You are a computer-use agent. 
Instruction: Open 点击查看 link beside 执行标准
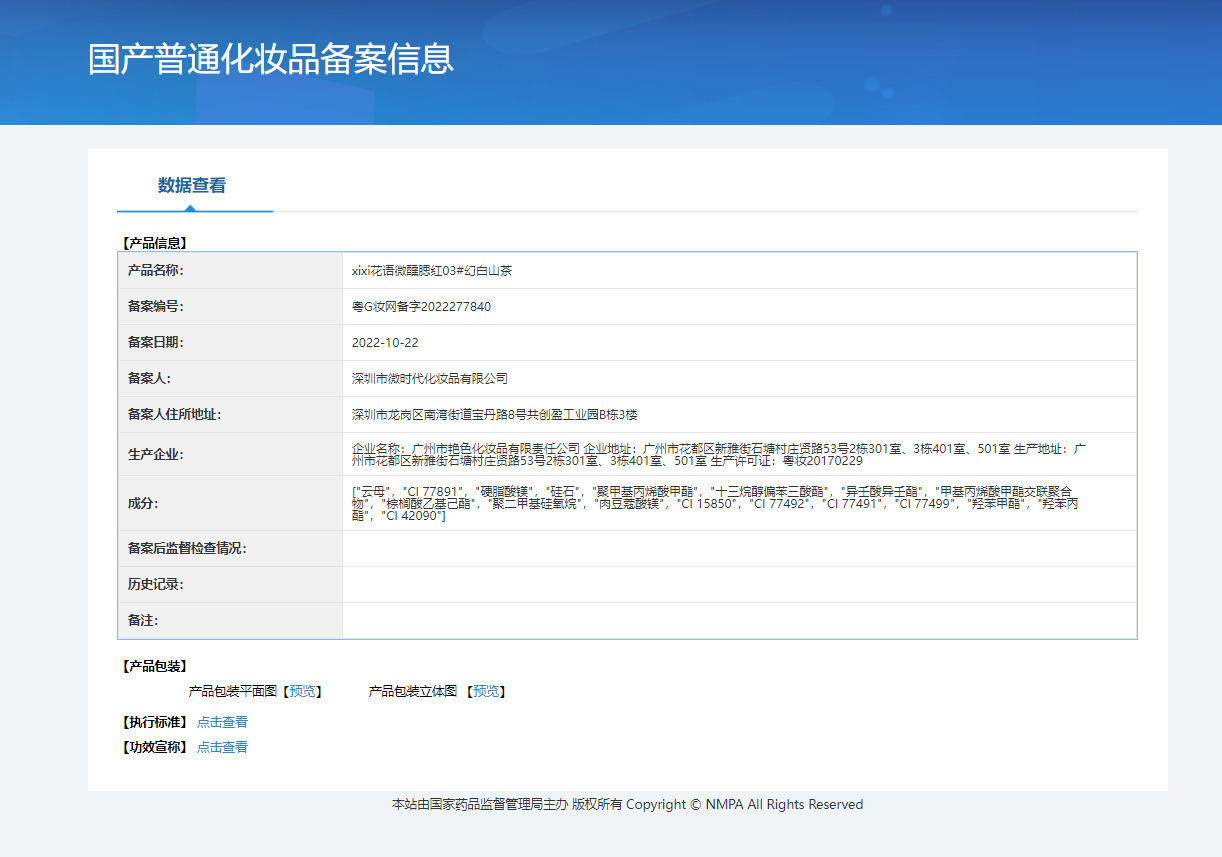222,722
